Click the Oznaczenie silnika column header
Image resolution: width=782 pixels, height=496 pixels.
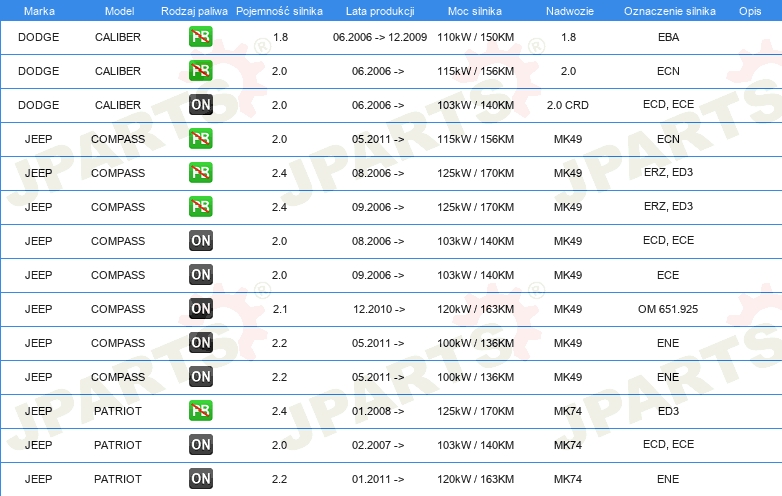[x=670, y=11]
